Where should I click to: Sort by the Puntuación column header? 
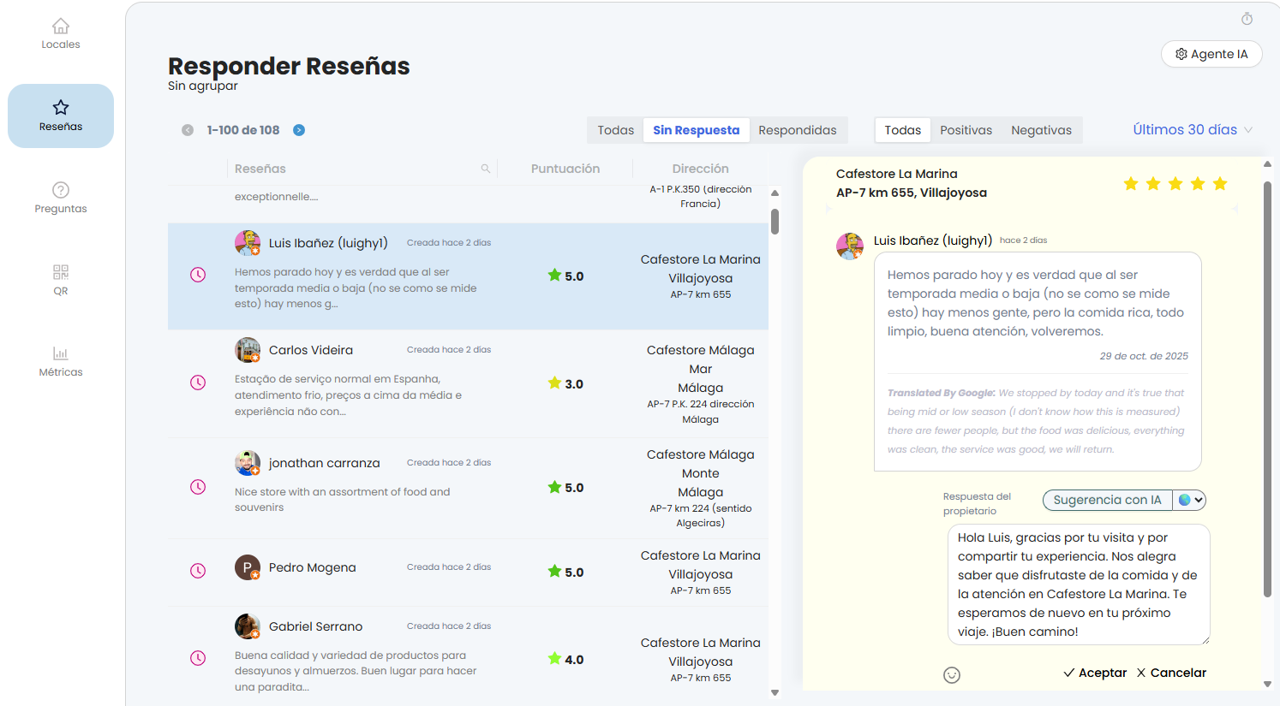(565, 169)
